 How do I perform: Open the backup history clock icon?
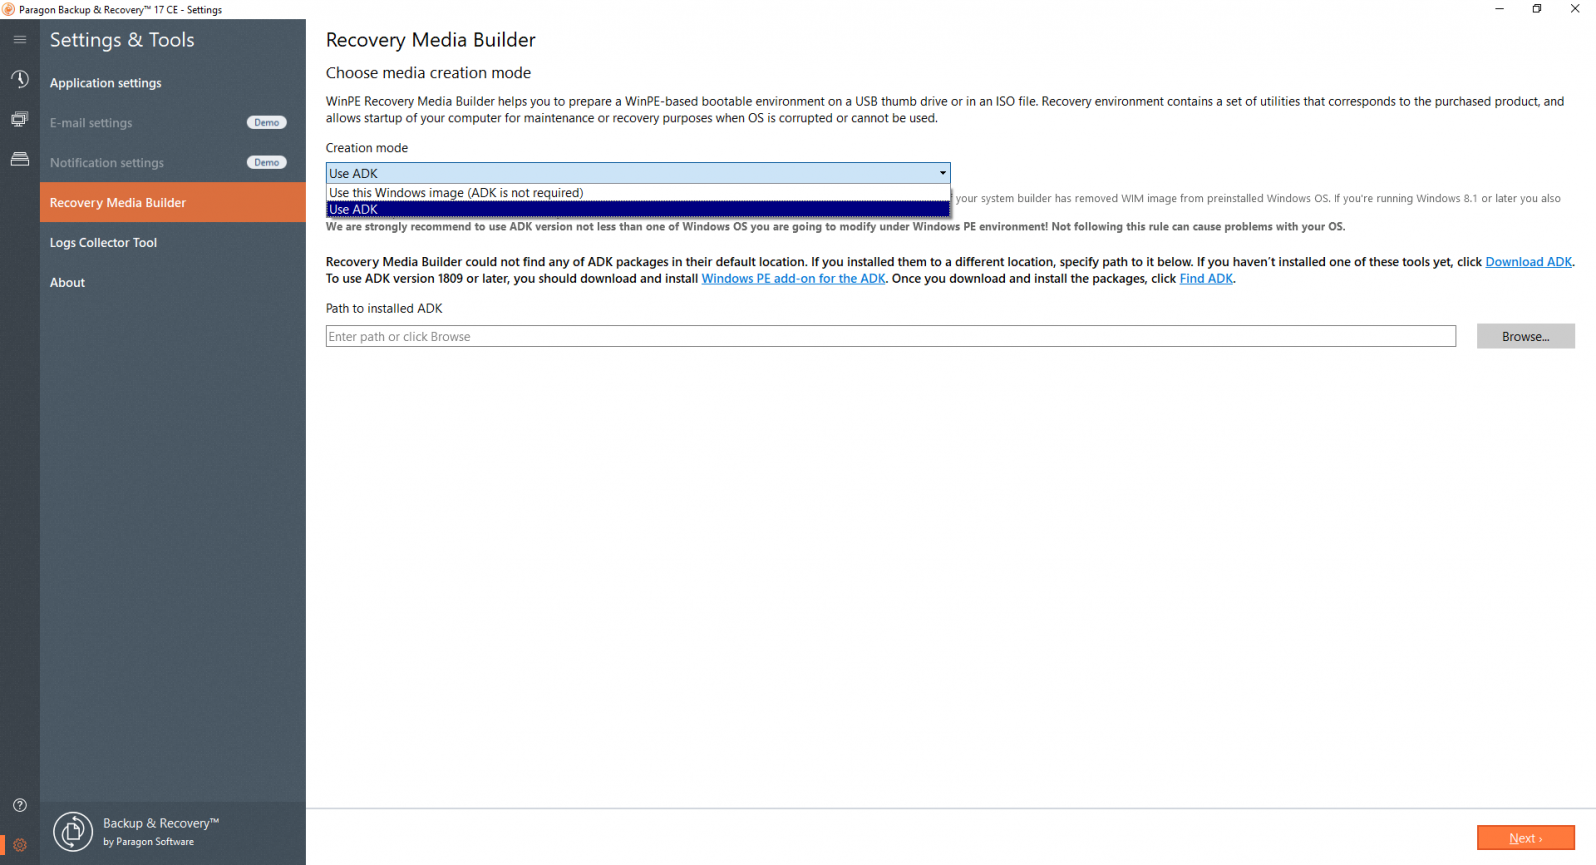[x=19, y=79]
